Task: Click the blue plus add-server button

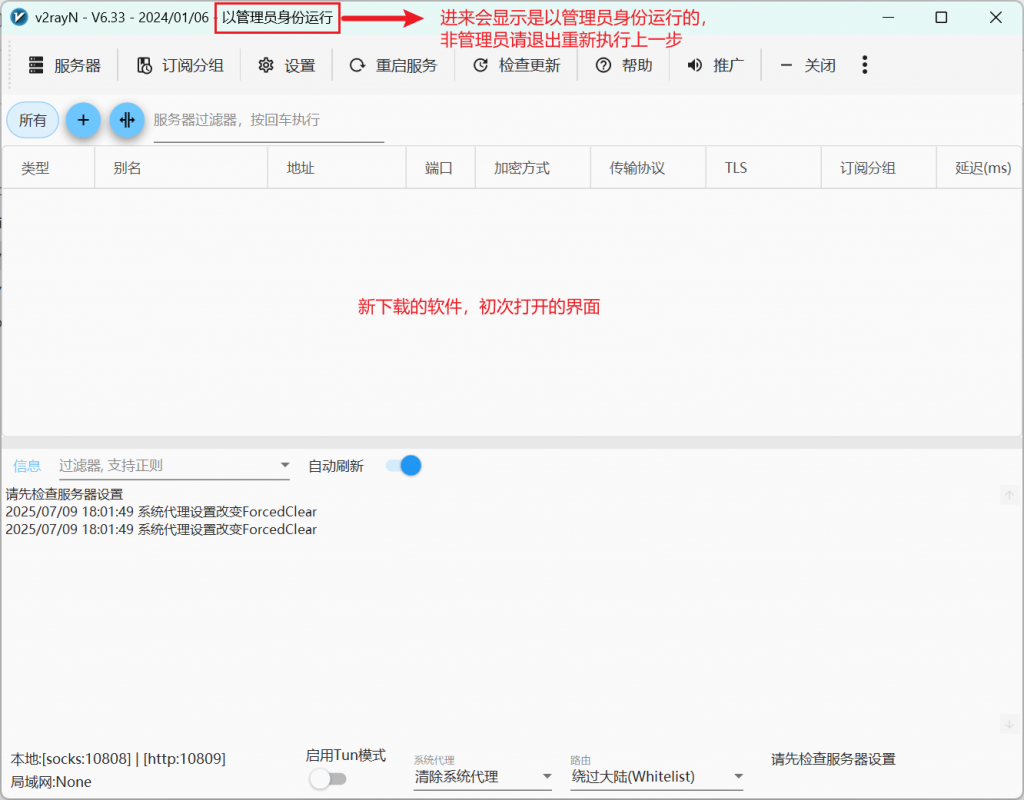Action: coord(83,120)
